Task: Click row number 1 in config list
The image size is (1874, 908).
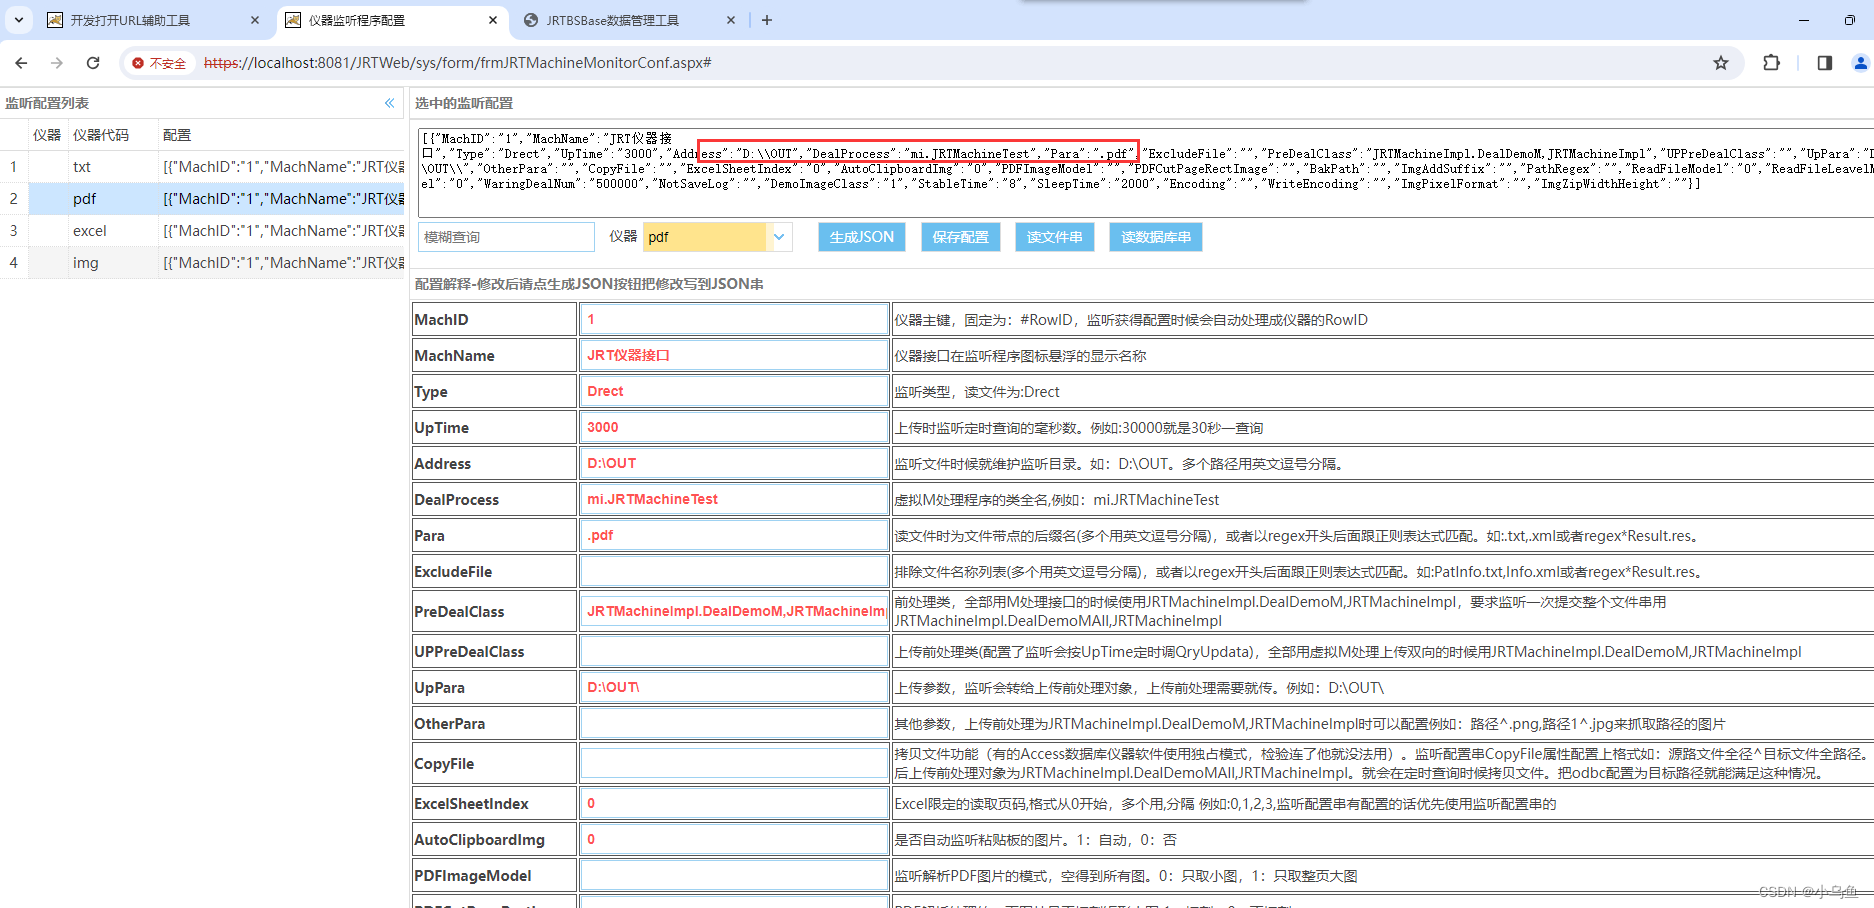Action: click(x=14, y=167)
